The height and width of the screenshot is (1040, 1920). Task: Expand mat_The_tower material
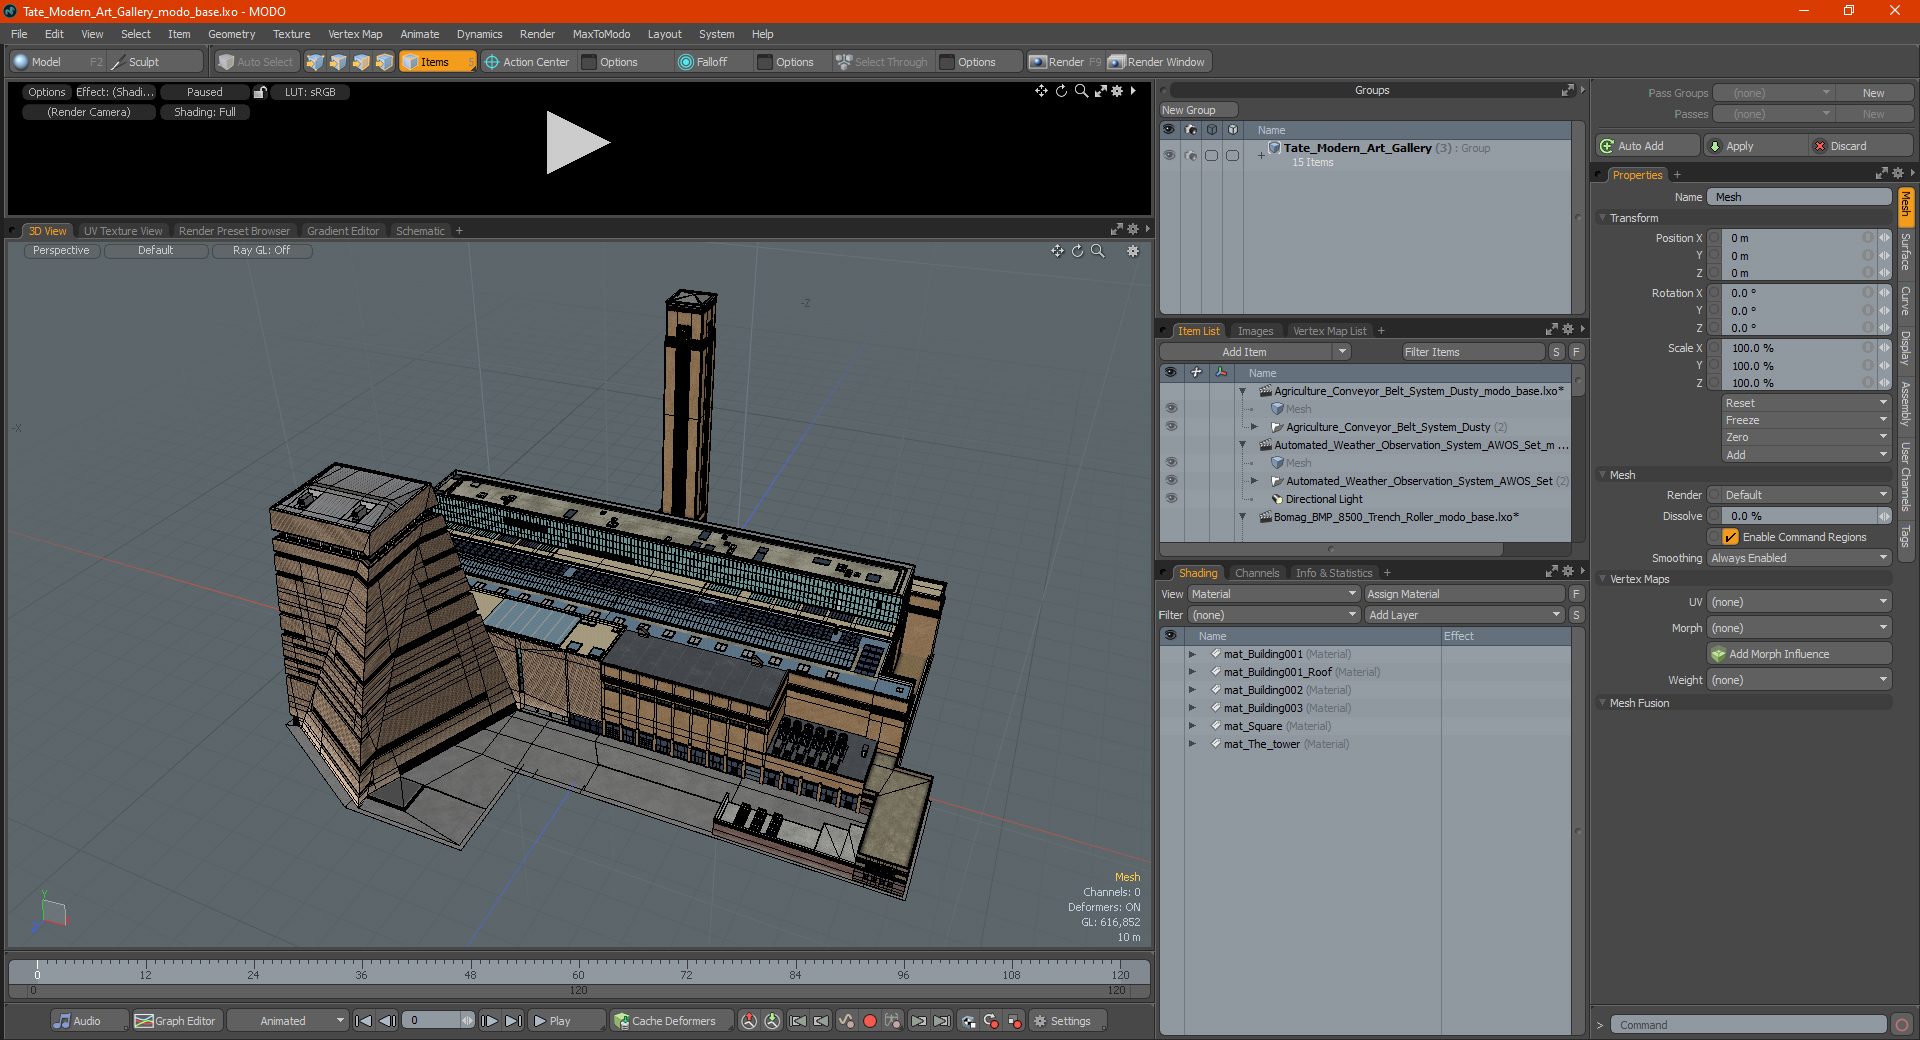(x=1192, y=744)
